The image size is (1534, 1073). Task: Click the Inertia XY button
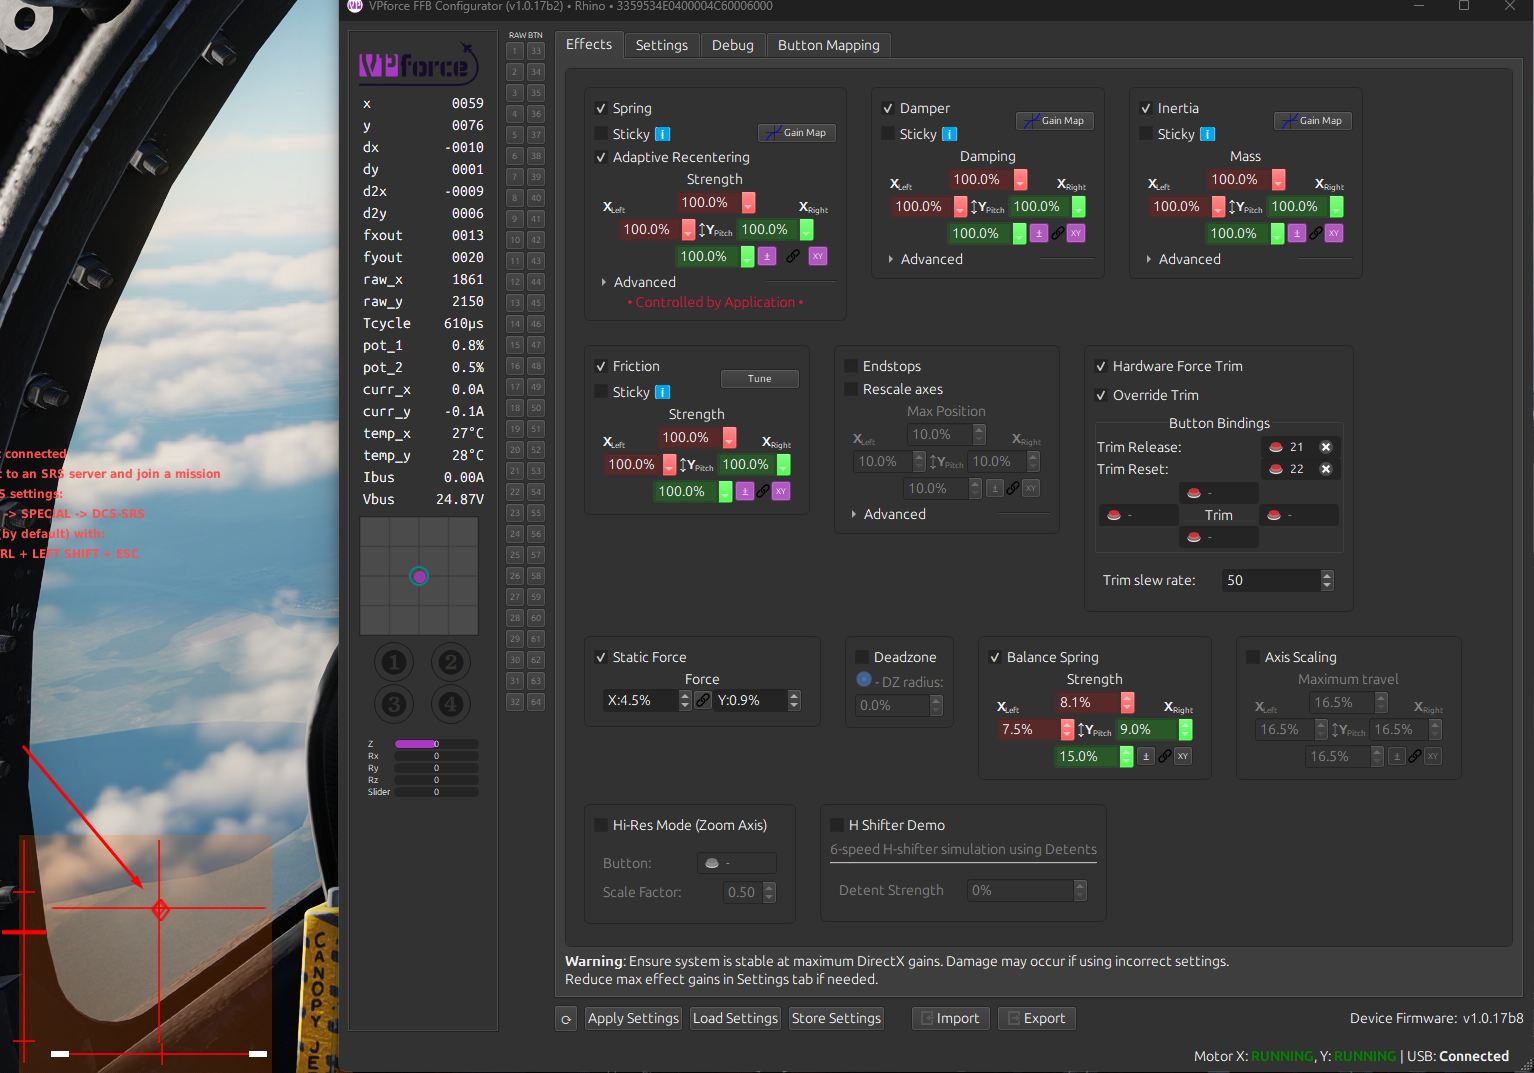(1334, 233)
